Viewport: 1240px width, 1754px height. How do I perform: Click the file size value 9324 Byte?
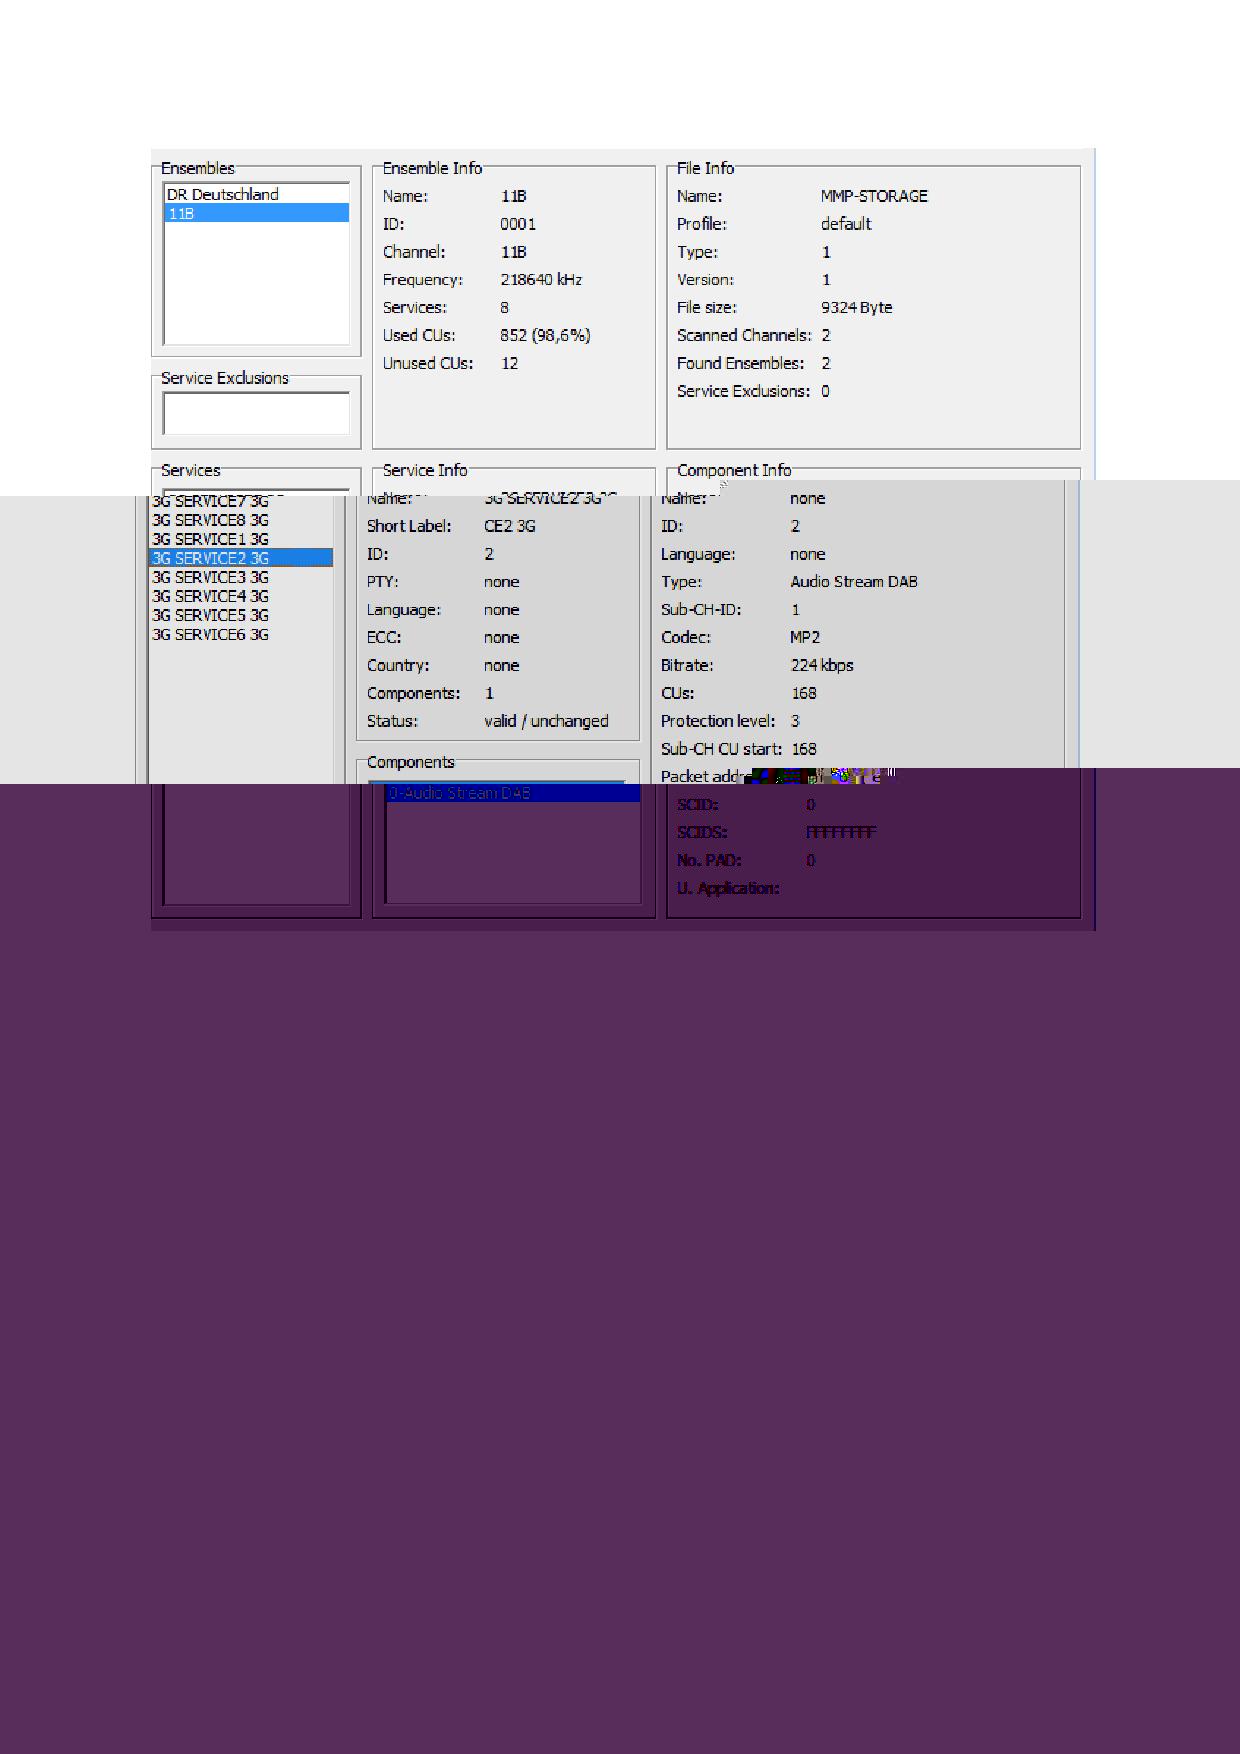pyautogui.click(x=856, y=308)
